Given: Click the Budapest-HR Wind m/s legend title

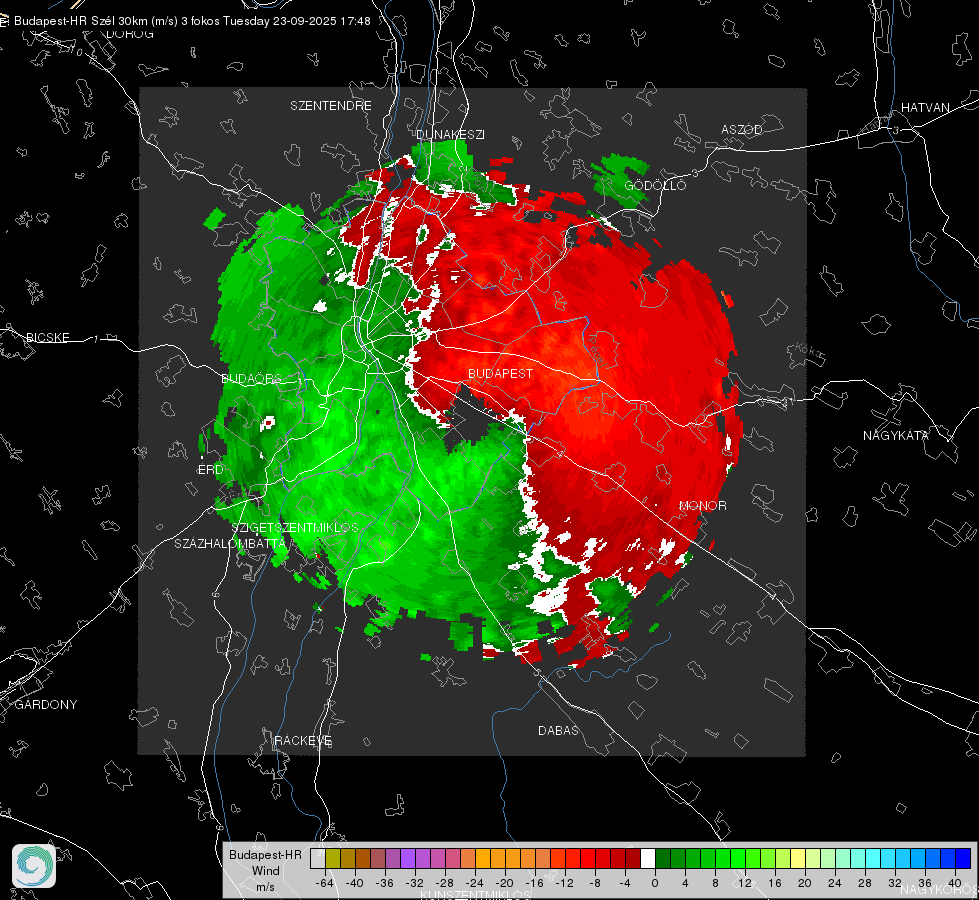Looking at the screenshot, I should (x=265, y=871).
